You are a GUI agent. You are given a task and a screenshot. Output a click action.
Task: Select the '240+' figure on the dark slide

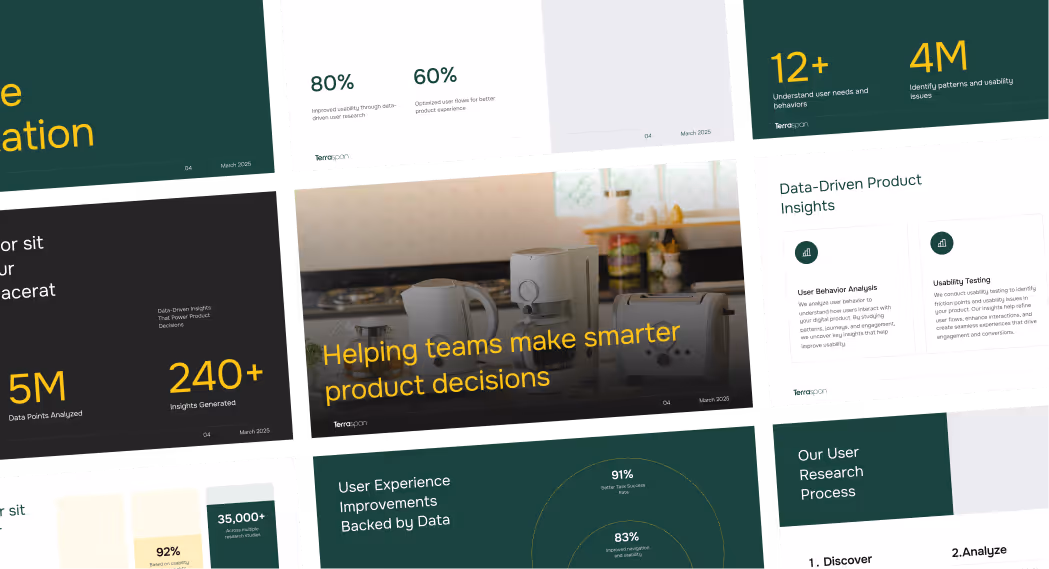pyautogui.click(x=216, y=376)
